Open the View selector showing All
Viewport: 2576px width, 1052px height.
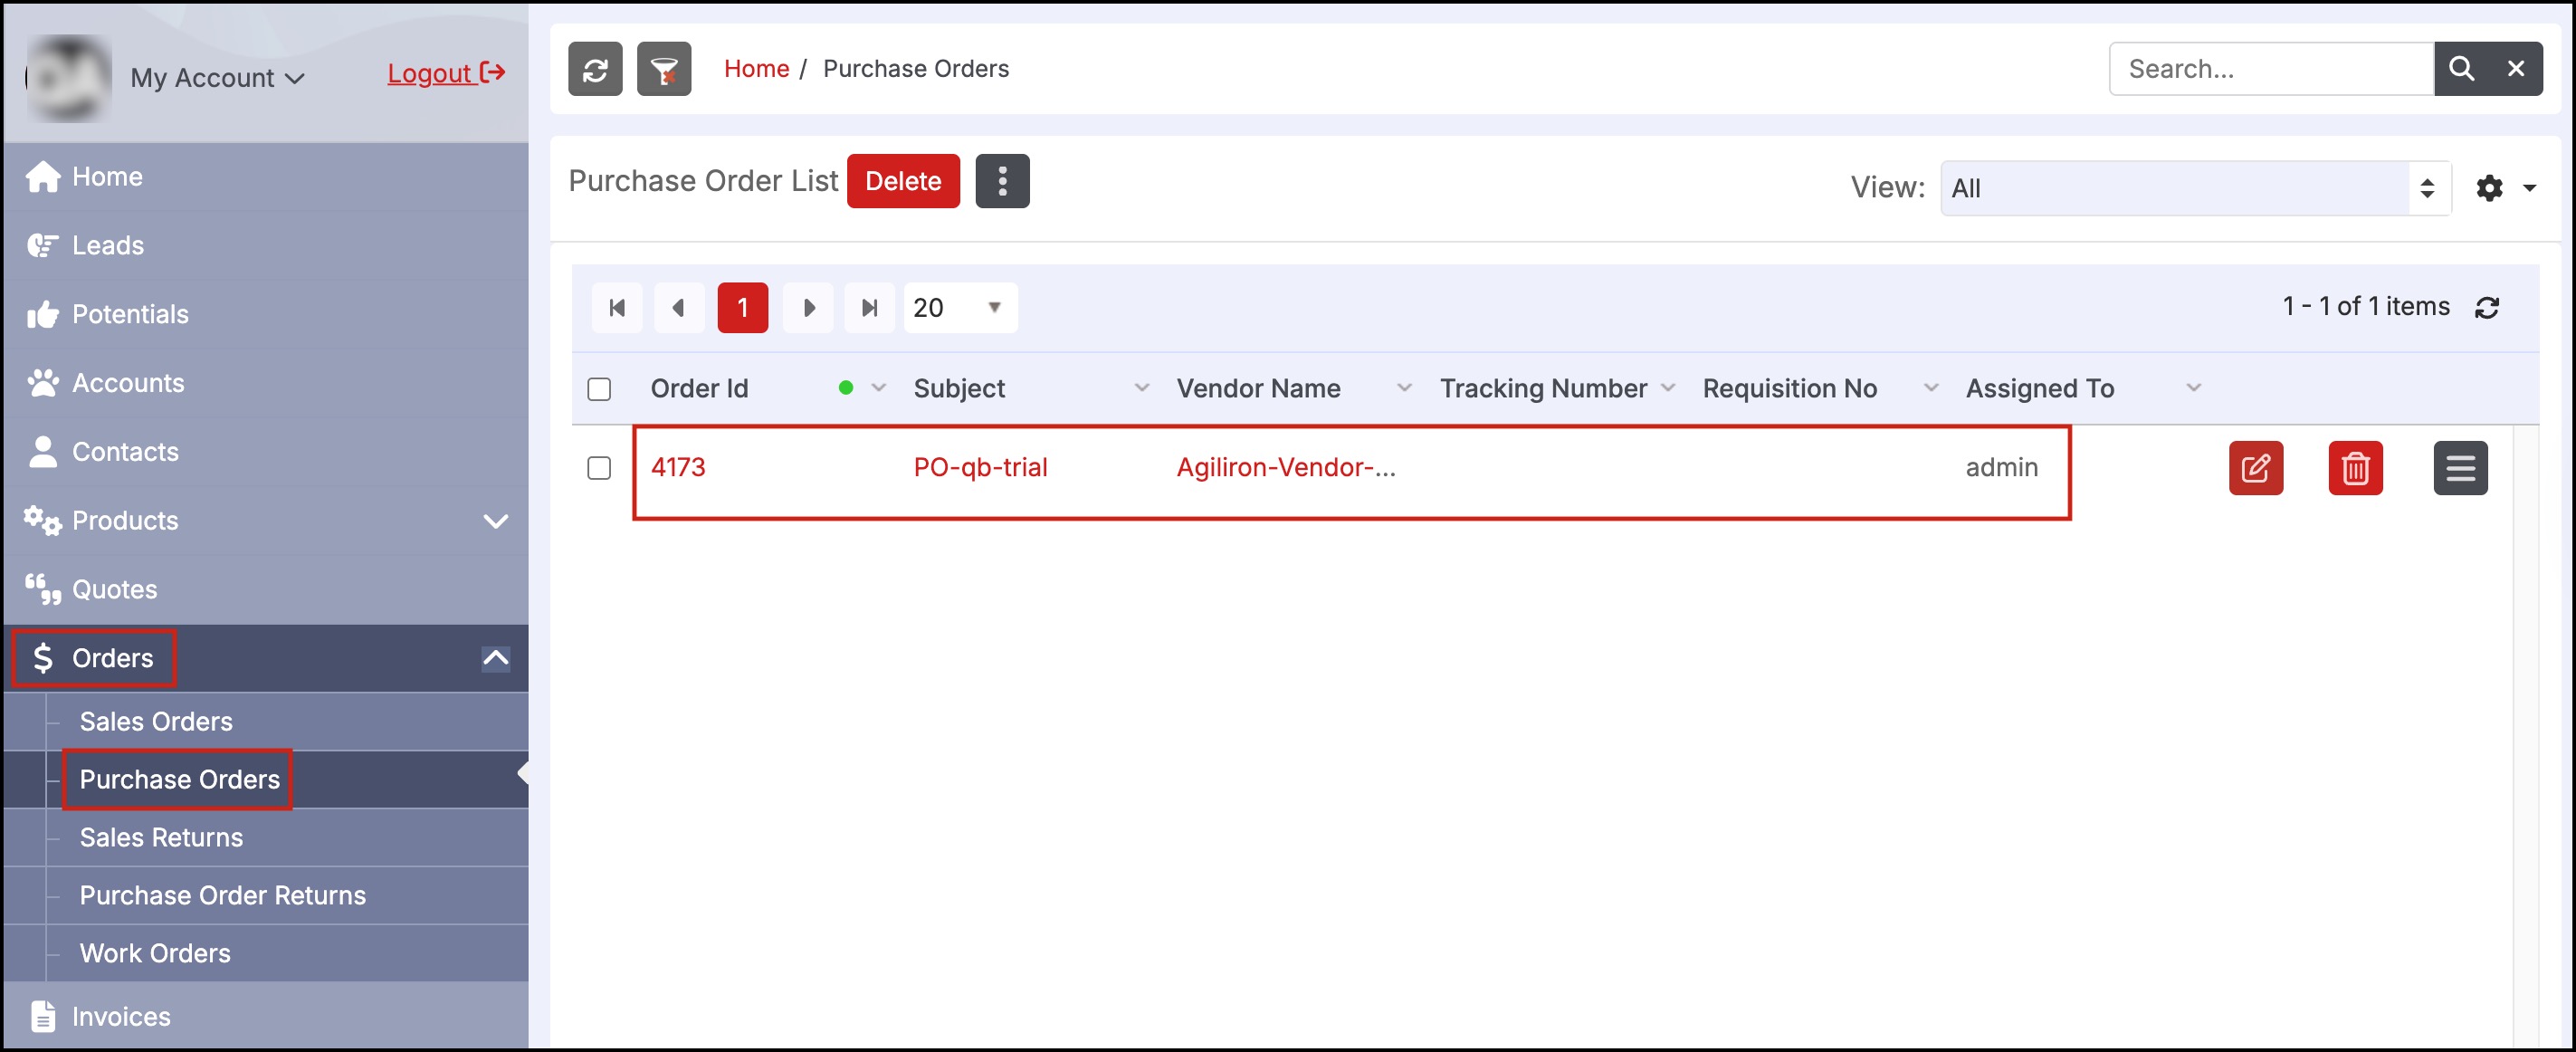(x=2194, y=188)
